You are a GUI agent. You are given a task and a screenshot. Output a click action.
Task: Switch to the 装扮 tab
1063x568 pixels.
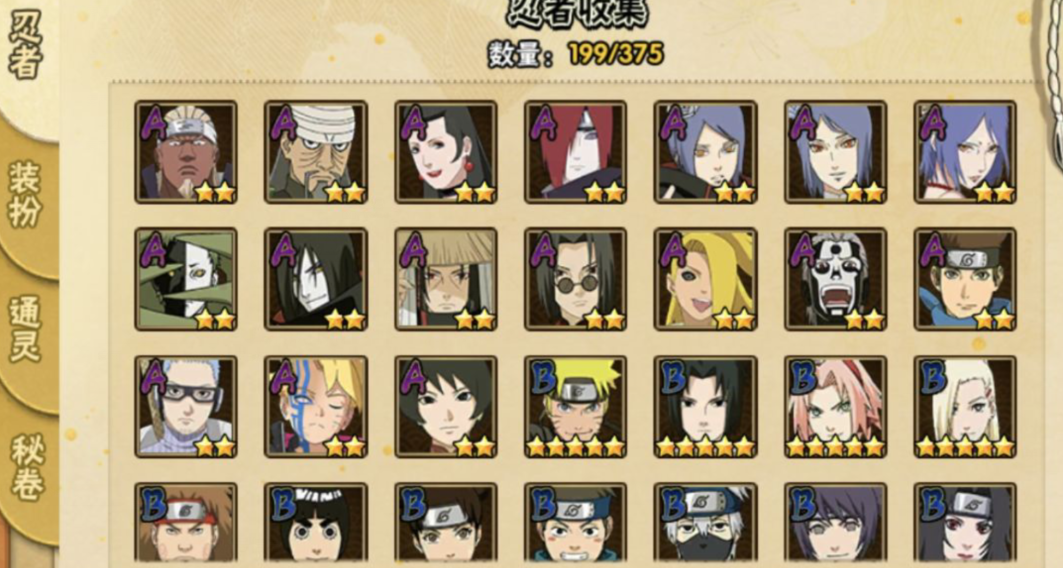click(26, 194)
